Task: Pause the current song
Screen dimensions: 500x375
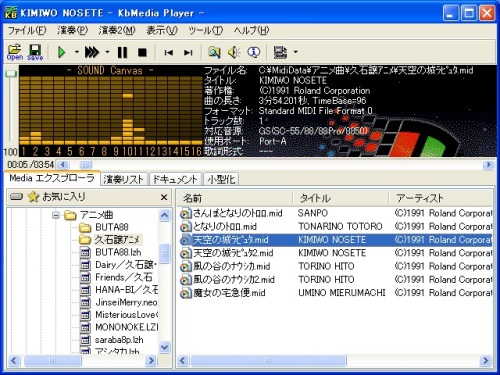Action: [x=122, y=52]
